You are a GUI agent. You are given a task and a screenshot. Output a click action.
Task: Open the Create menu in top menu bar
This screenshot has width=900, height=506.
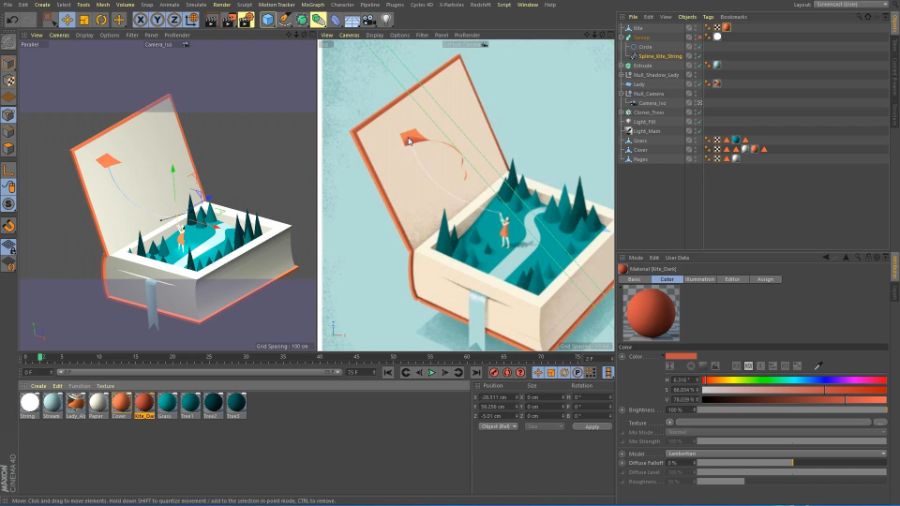point(42,5)
